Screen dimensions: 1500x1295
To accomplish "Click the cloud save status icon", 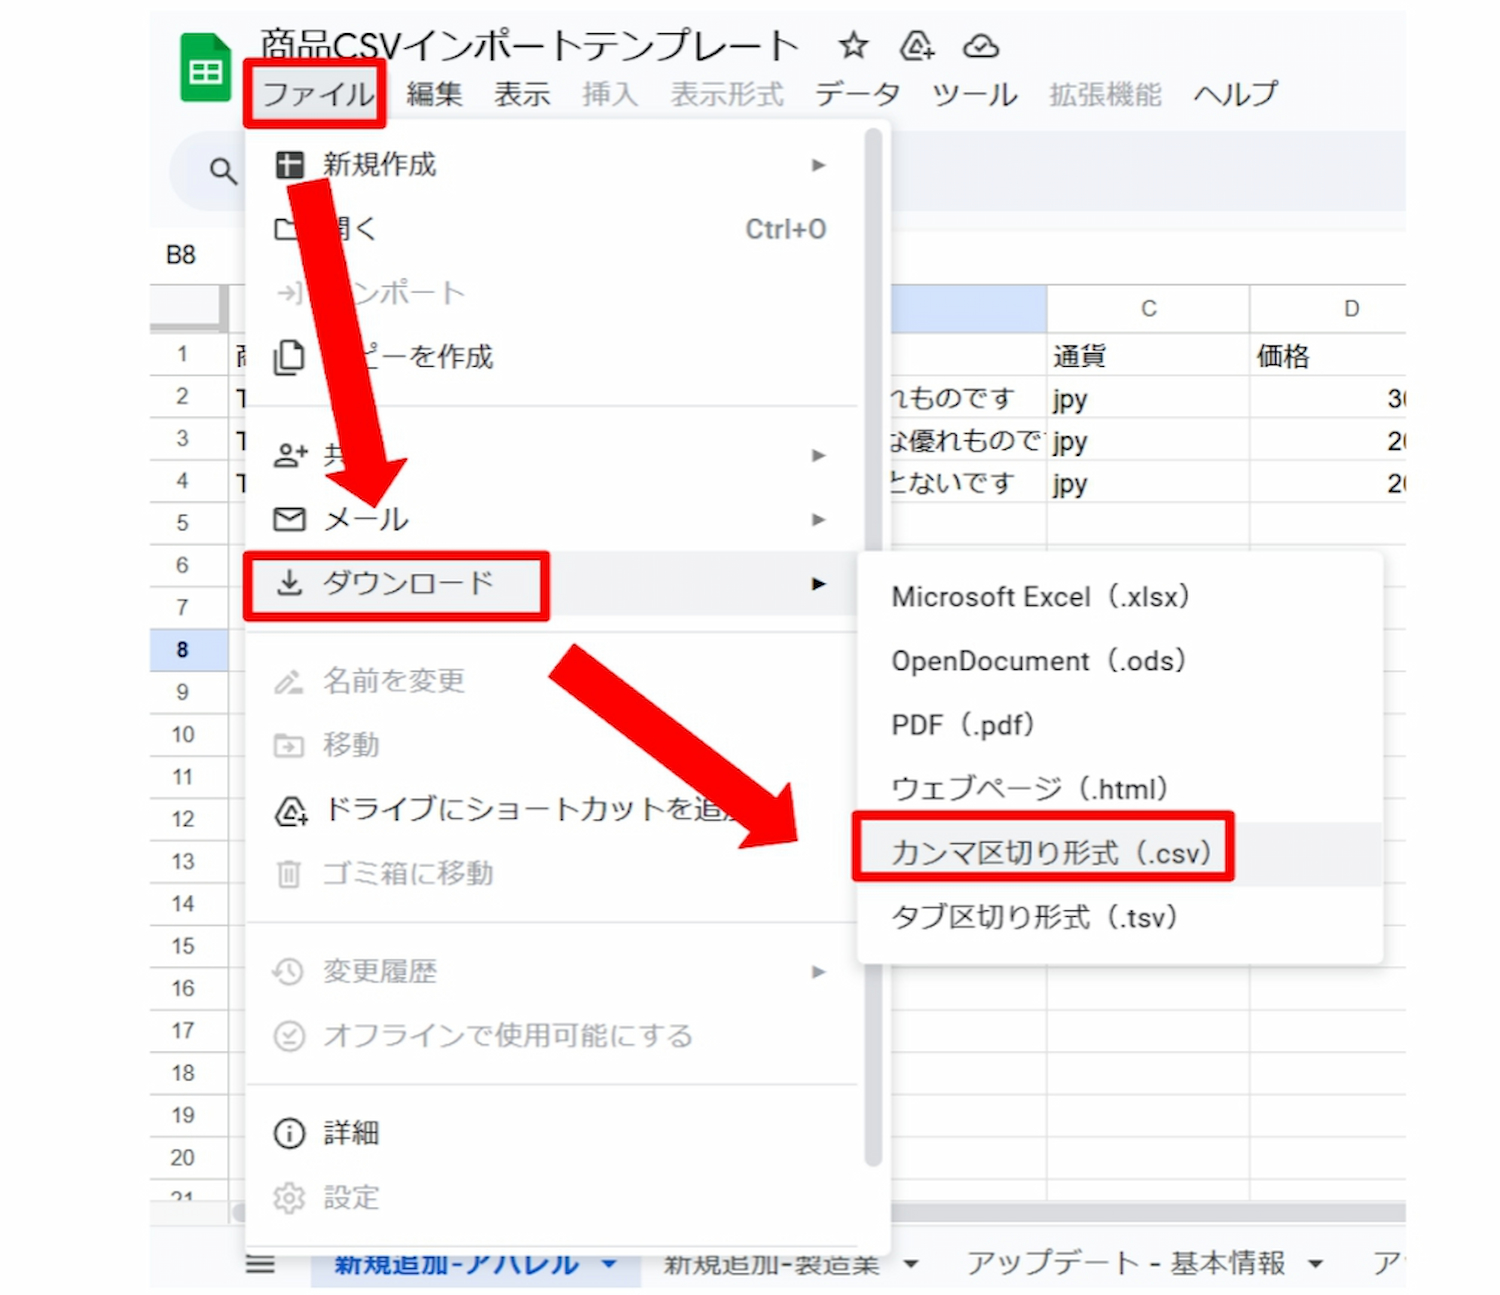I will pos(980,46).
